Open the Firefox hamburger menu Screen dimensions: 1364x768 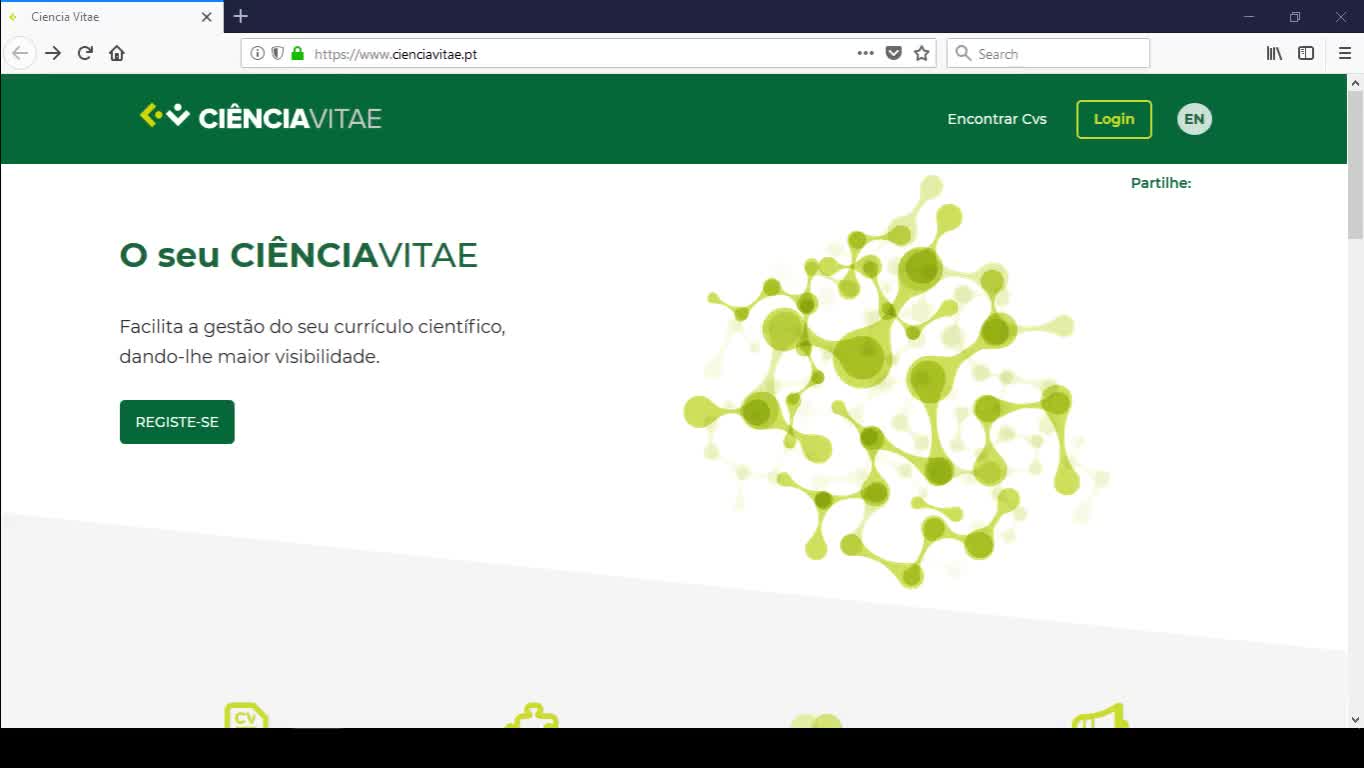click(1345, 53)
